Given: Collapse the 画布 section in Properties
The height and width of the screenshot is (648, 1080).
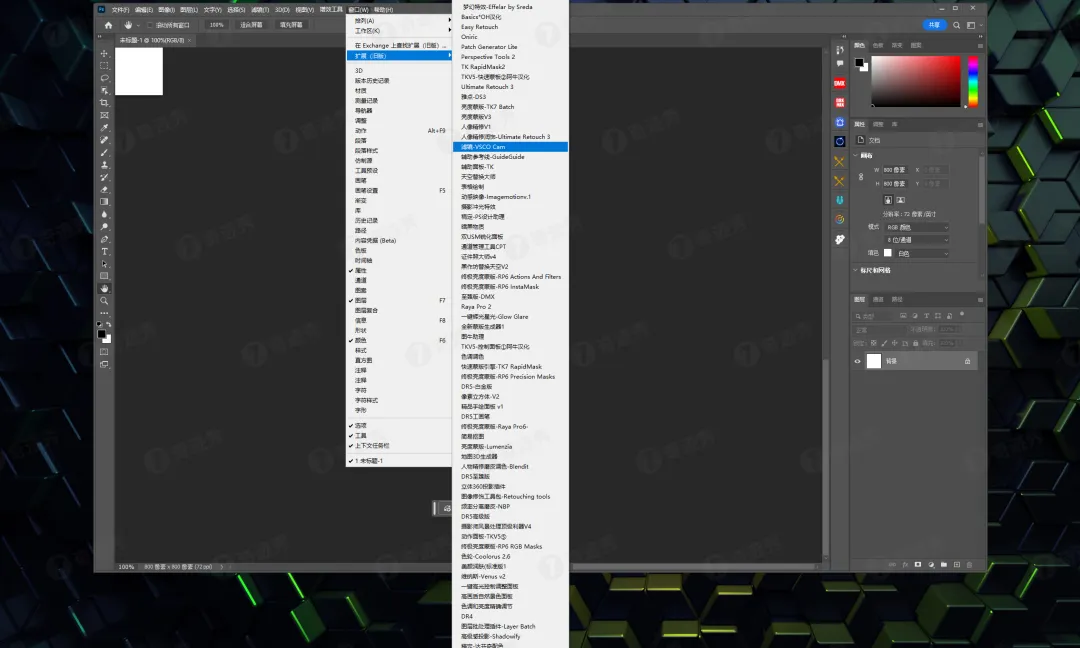Looking at the screenshot, I should (x=855, y=156).
